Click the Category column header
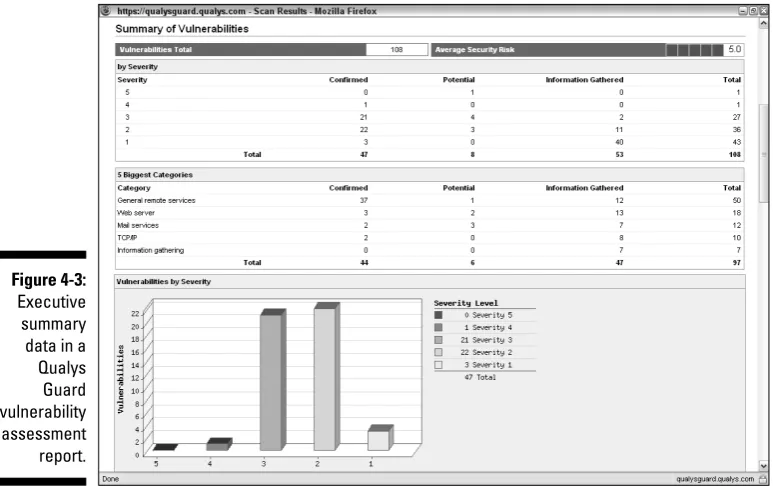The image size is (773, 486). (134, 188)
